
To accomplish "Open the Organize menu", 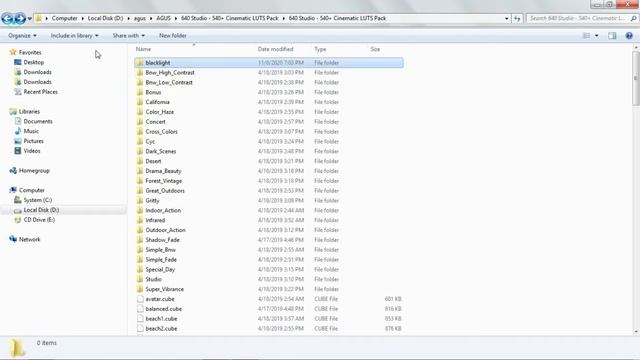I will tap(22, 36).
